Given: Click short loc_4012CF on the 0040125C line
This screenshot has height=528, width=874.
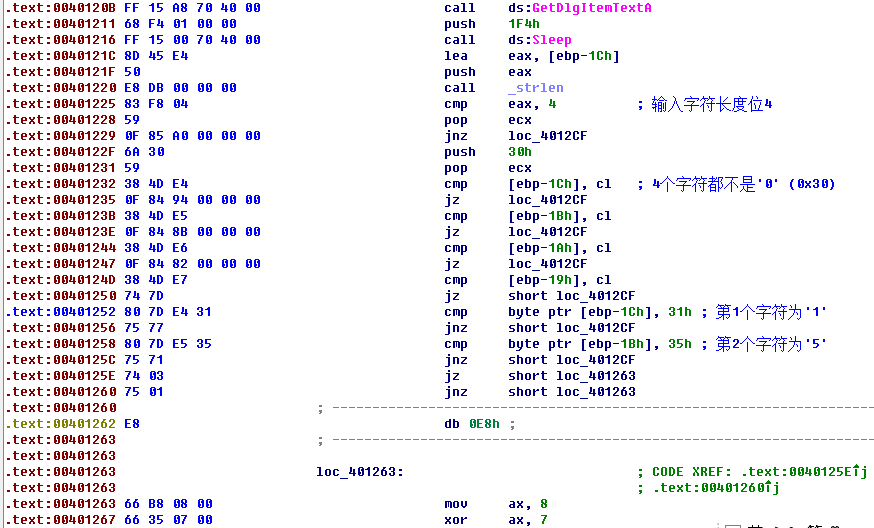Looking at the screenshot, I should (571, 360).
